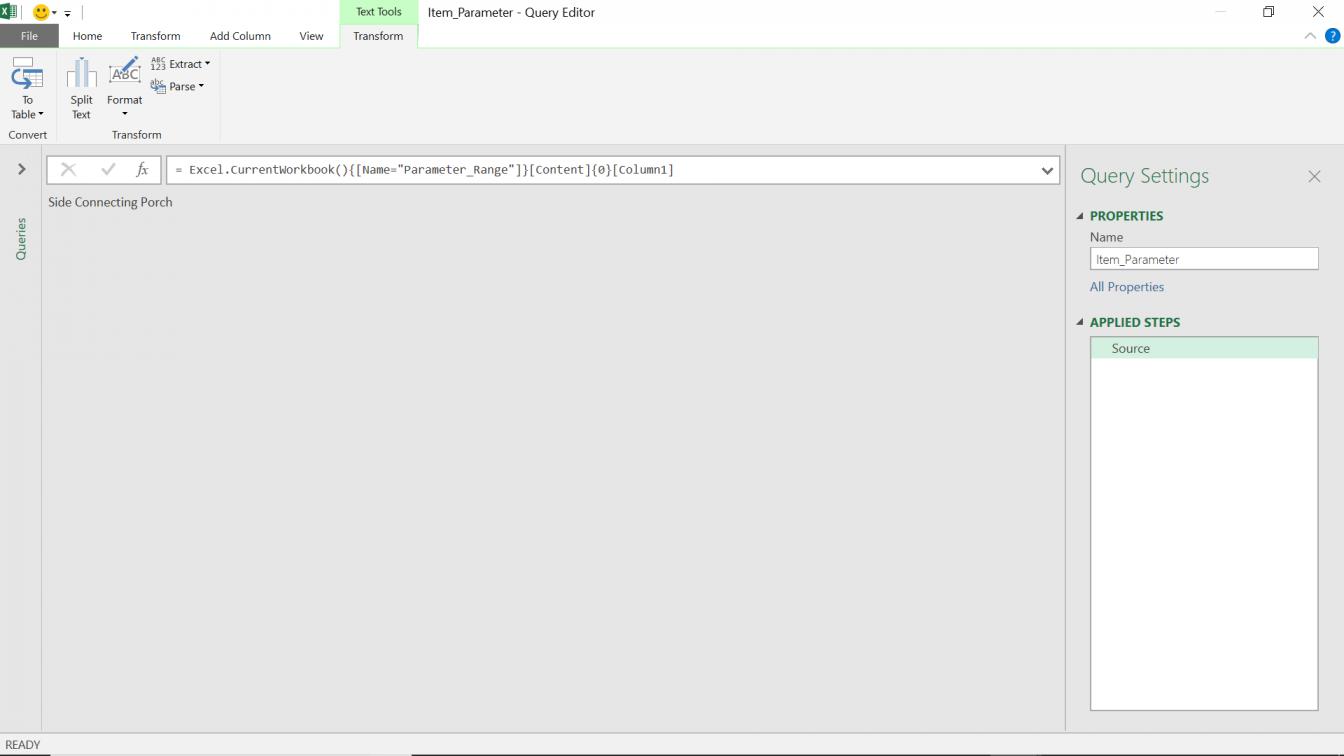The image size is (1344, 756).
Task: Cancel the formula edit with X icon
Action: pos(68,170)
